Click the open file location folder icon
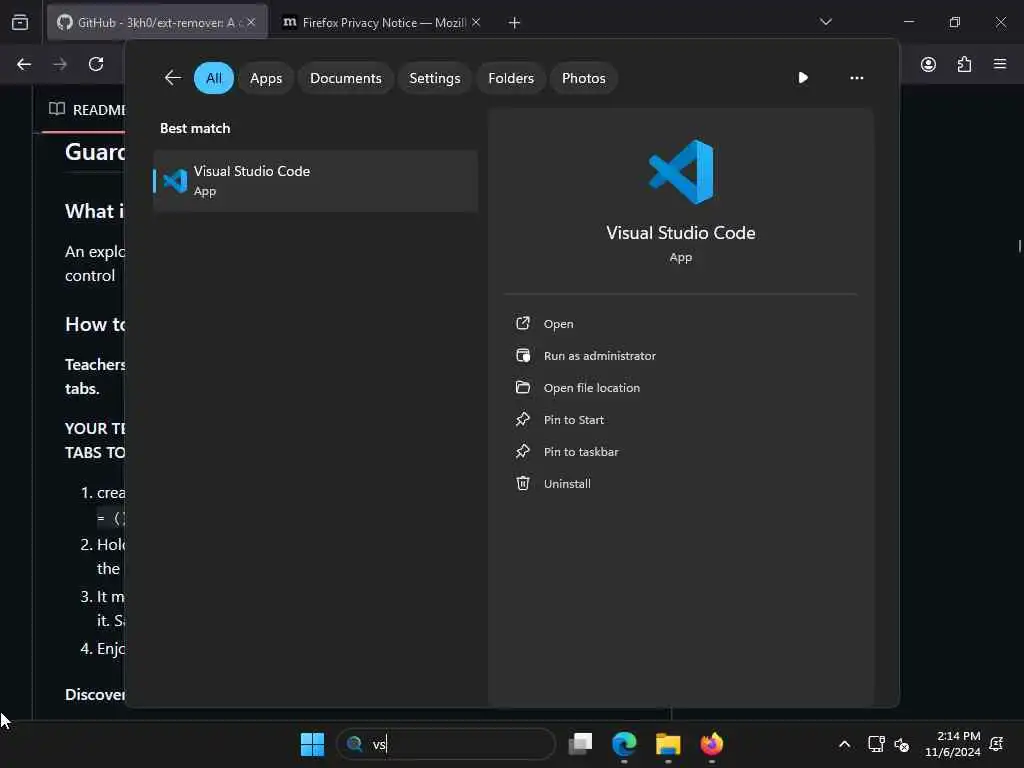Image resolution: width=1024 pixels, height=768 pixels. [x=522, y=387]
